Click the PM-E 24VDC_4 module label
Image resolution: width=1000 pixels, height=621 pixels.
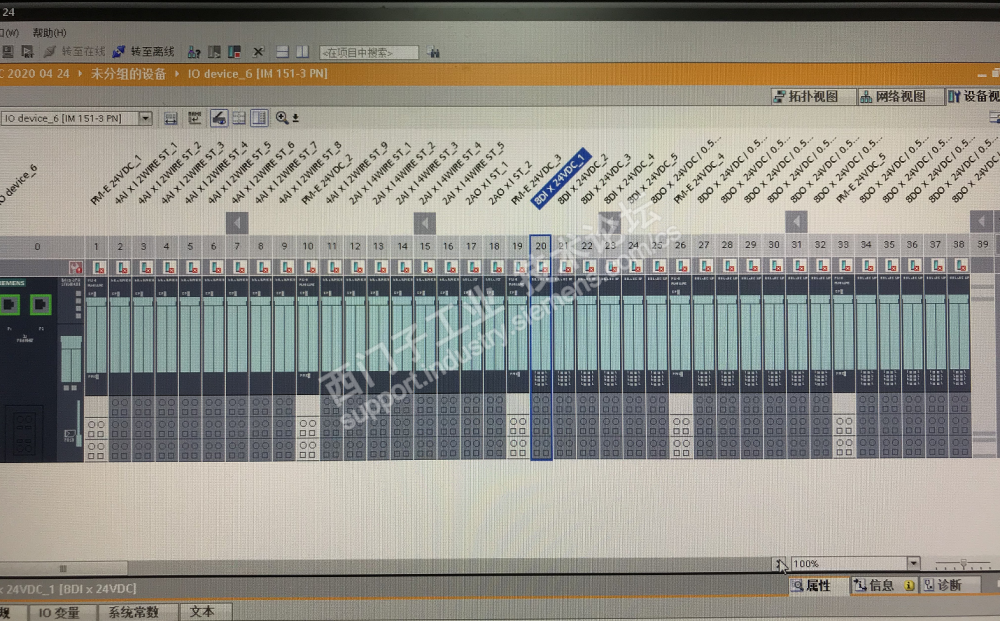(x=699, y=178)
